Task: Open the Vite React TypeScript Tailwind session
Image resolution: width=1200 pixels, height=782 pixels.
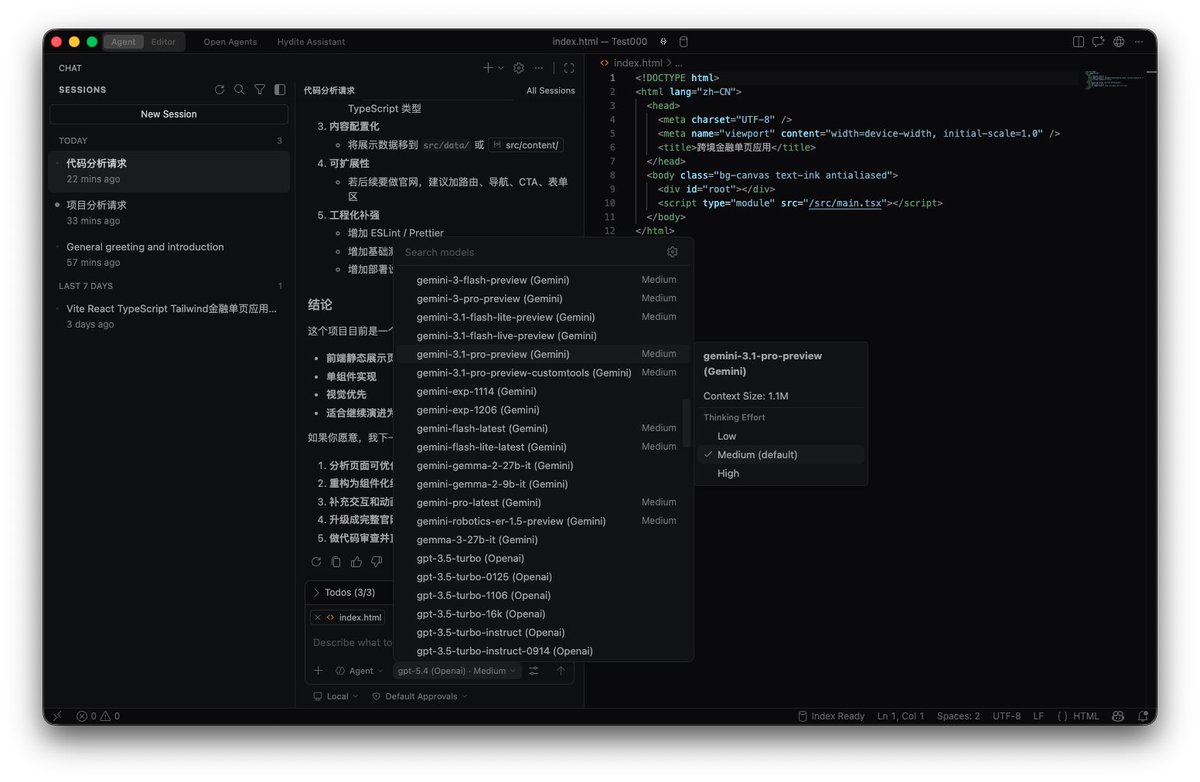Action: pos(170,316)
